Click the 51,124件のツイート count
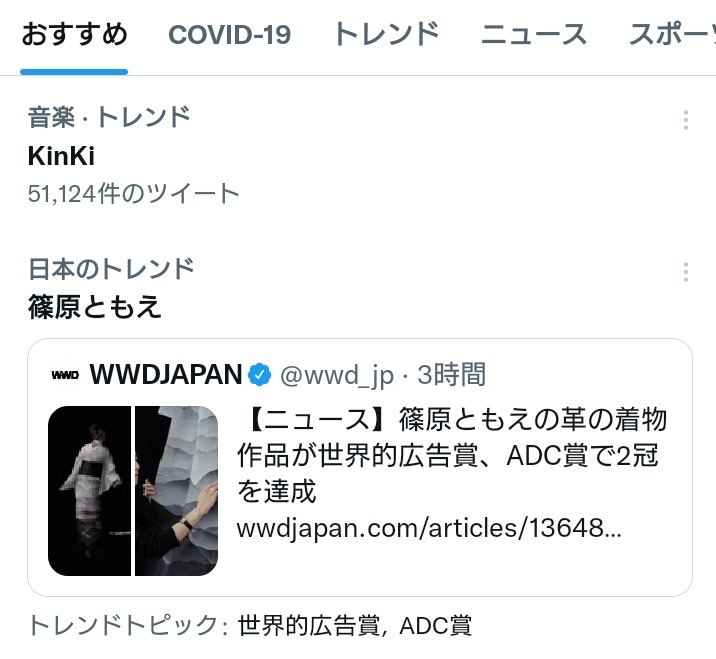 133,194
